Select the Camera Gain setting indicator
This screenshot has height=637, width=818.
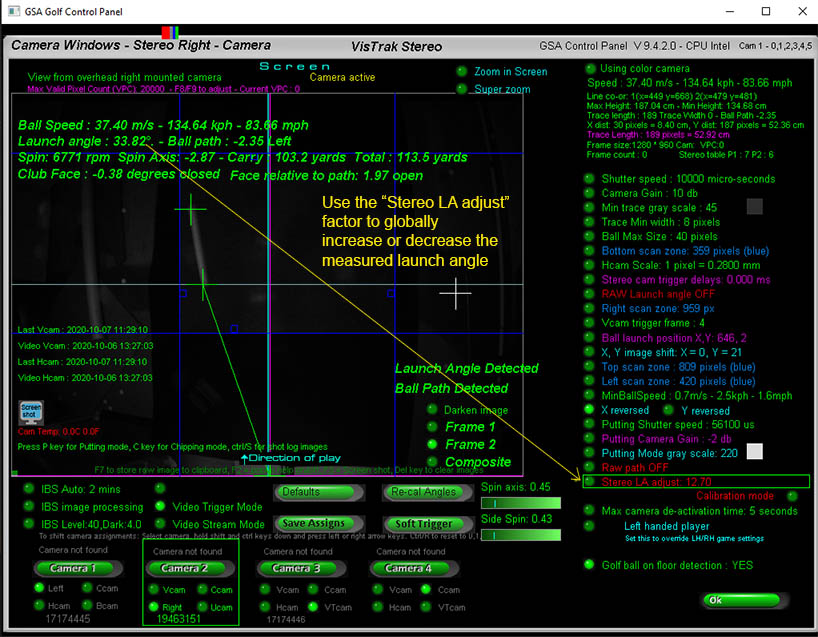(x=590, y=193)
